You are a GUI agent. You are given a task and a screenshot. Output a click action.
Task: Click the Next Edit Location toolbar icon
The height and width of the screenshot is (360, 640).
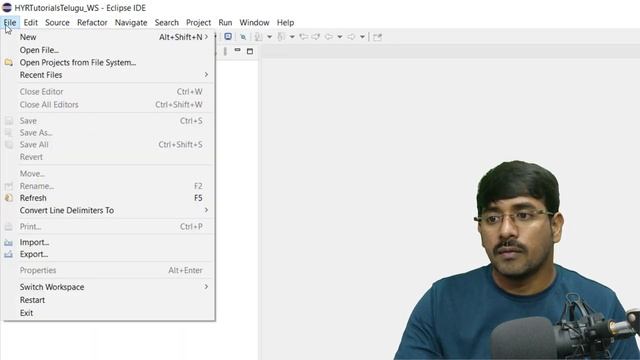tap(316, 37)
